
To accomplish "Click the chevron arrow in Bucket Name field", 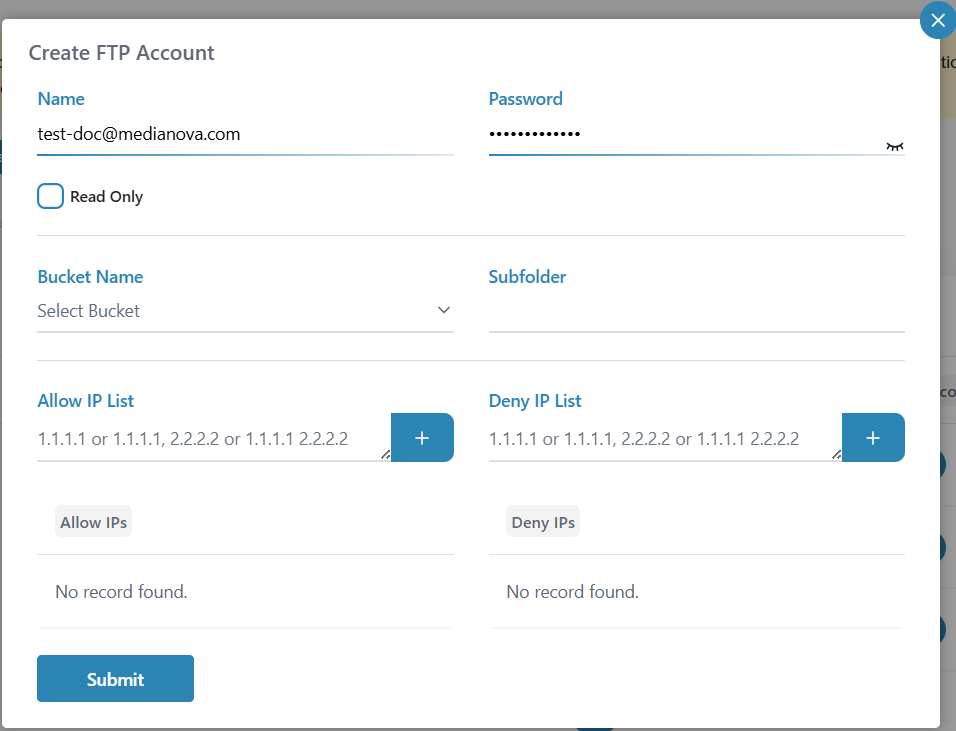I will coord(444,310).
